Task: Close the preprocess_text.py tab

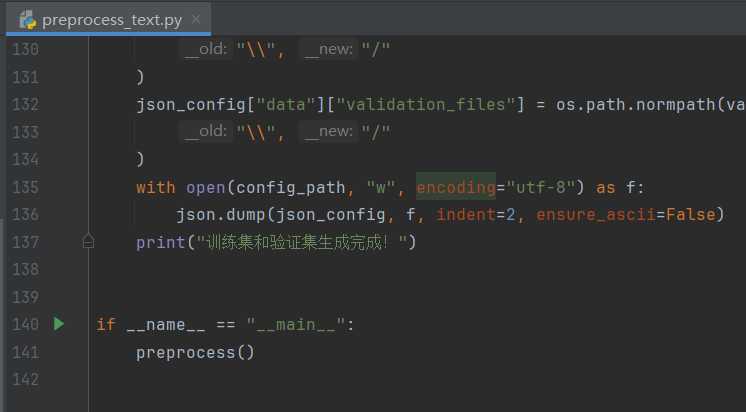Action: (196, 20)
